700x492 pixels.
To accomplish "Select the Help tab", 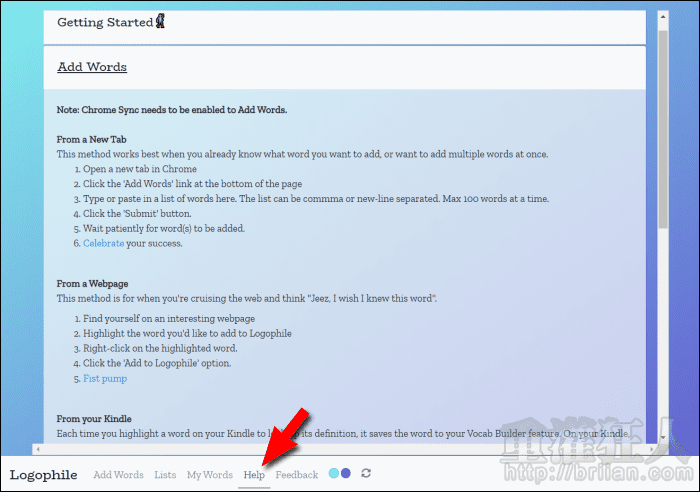I will [x=254, y=475].
